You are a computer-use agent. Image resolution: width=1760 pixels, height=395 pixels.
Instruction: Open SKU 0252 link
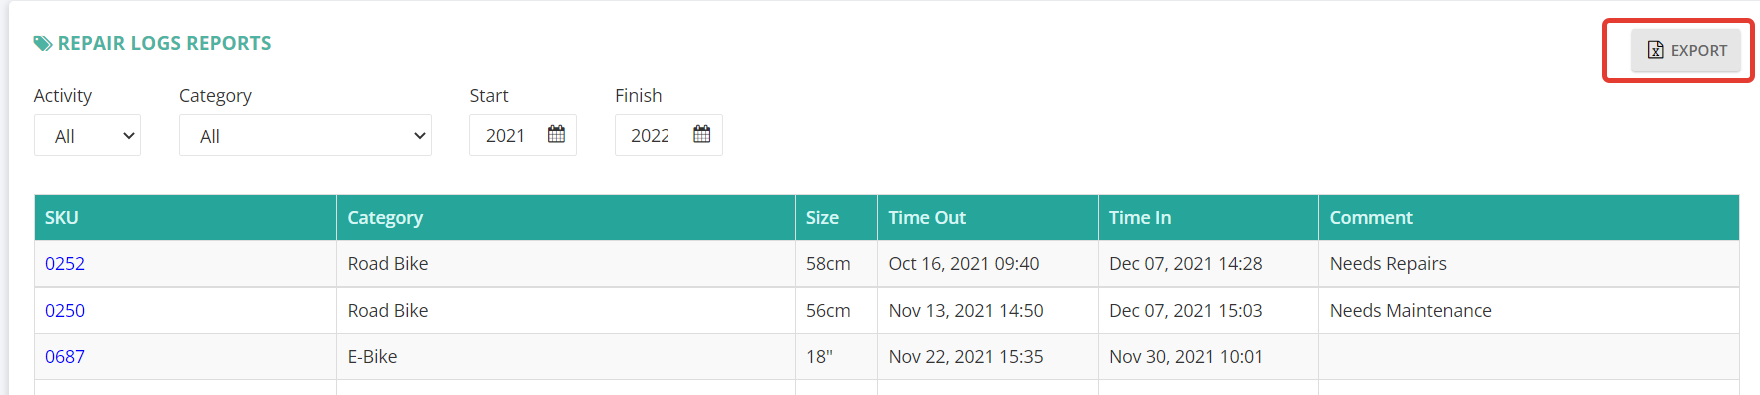65,264
